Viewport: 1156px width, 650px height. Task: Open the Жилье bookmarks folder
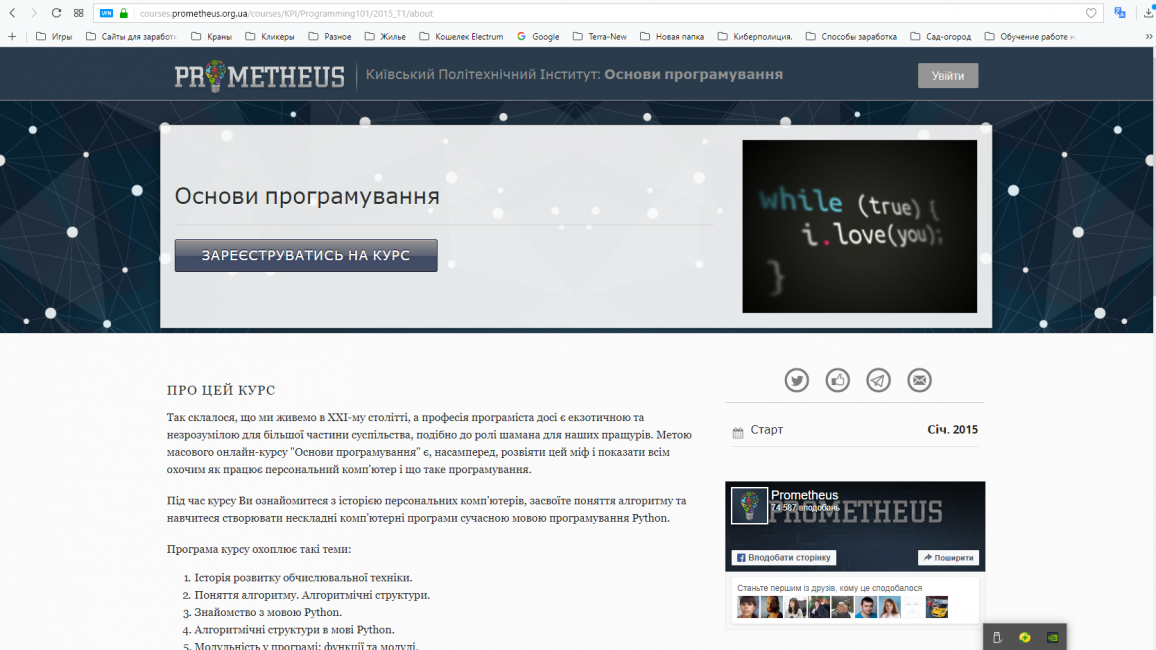point(386,36)
